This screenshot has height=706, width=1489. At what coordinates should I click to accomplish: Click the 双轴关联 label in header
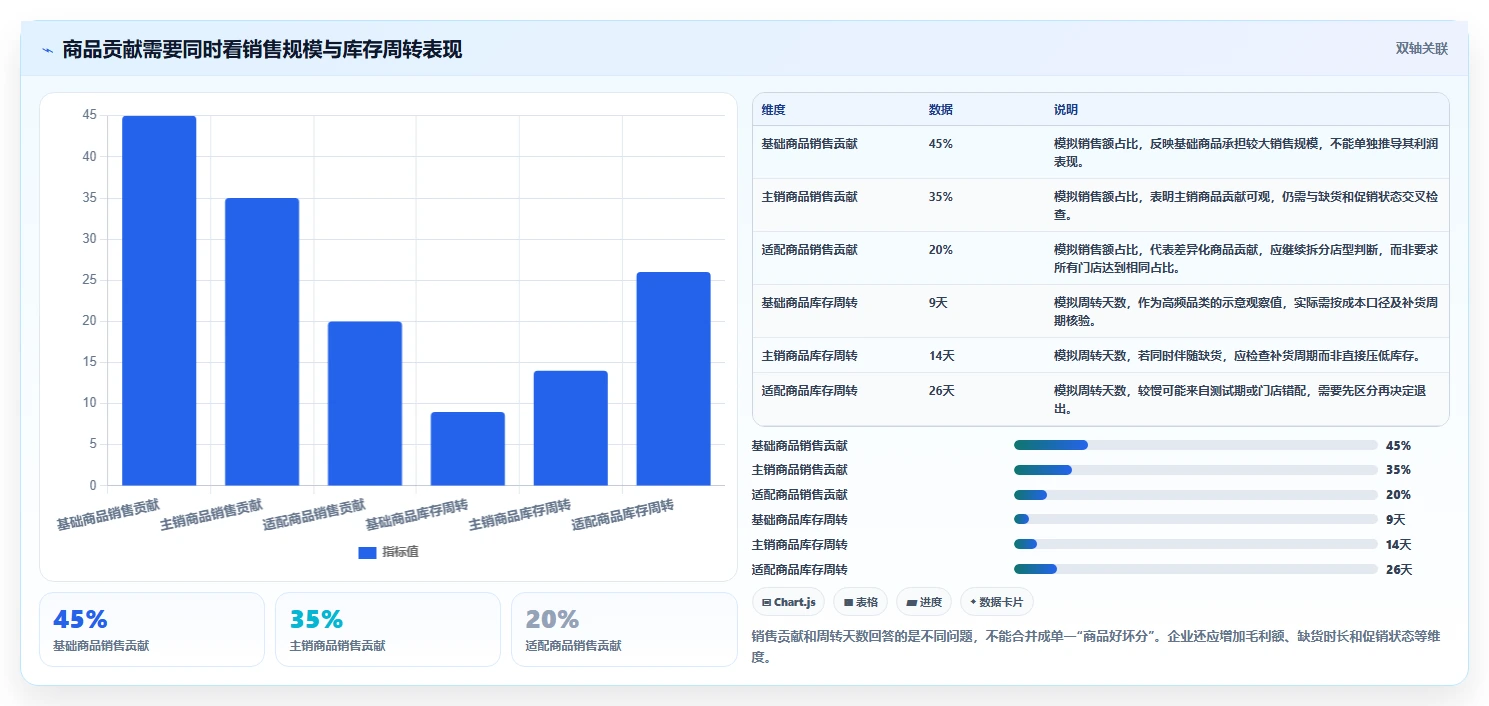click(1421, 49)
